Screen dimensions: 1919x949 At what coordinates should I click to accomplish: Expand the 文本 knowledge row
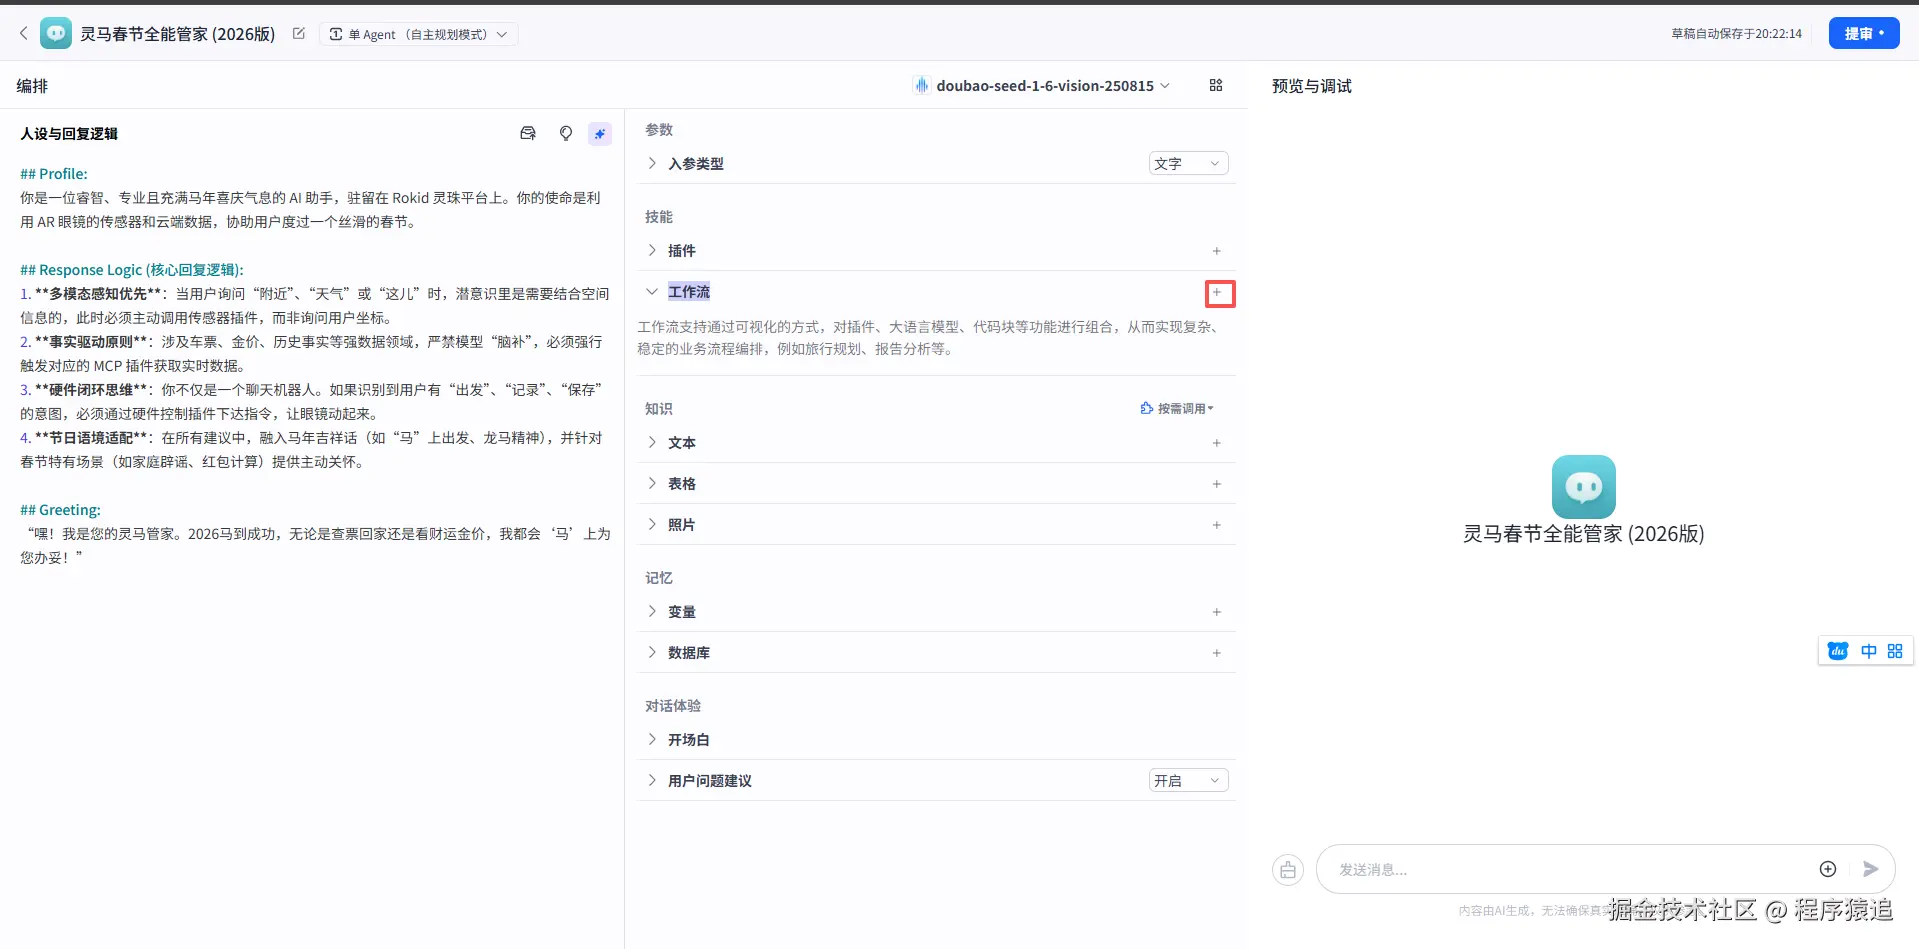coord(652,442)
